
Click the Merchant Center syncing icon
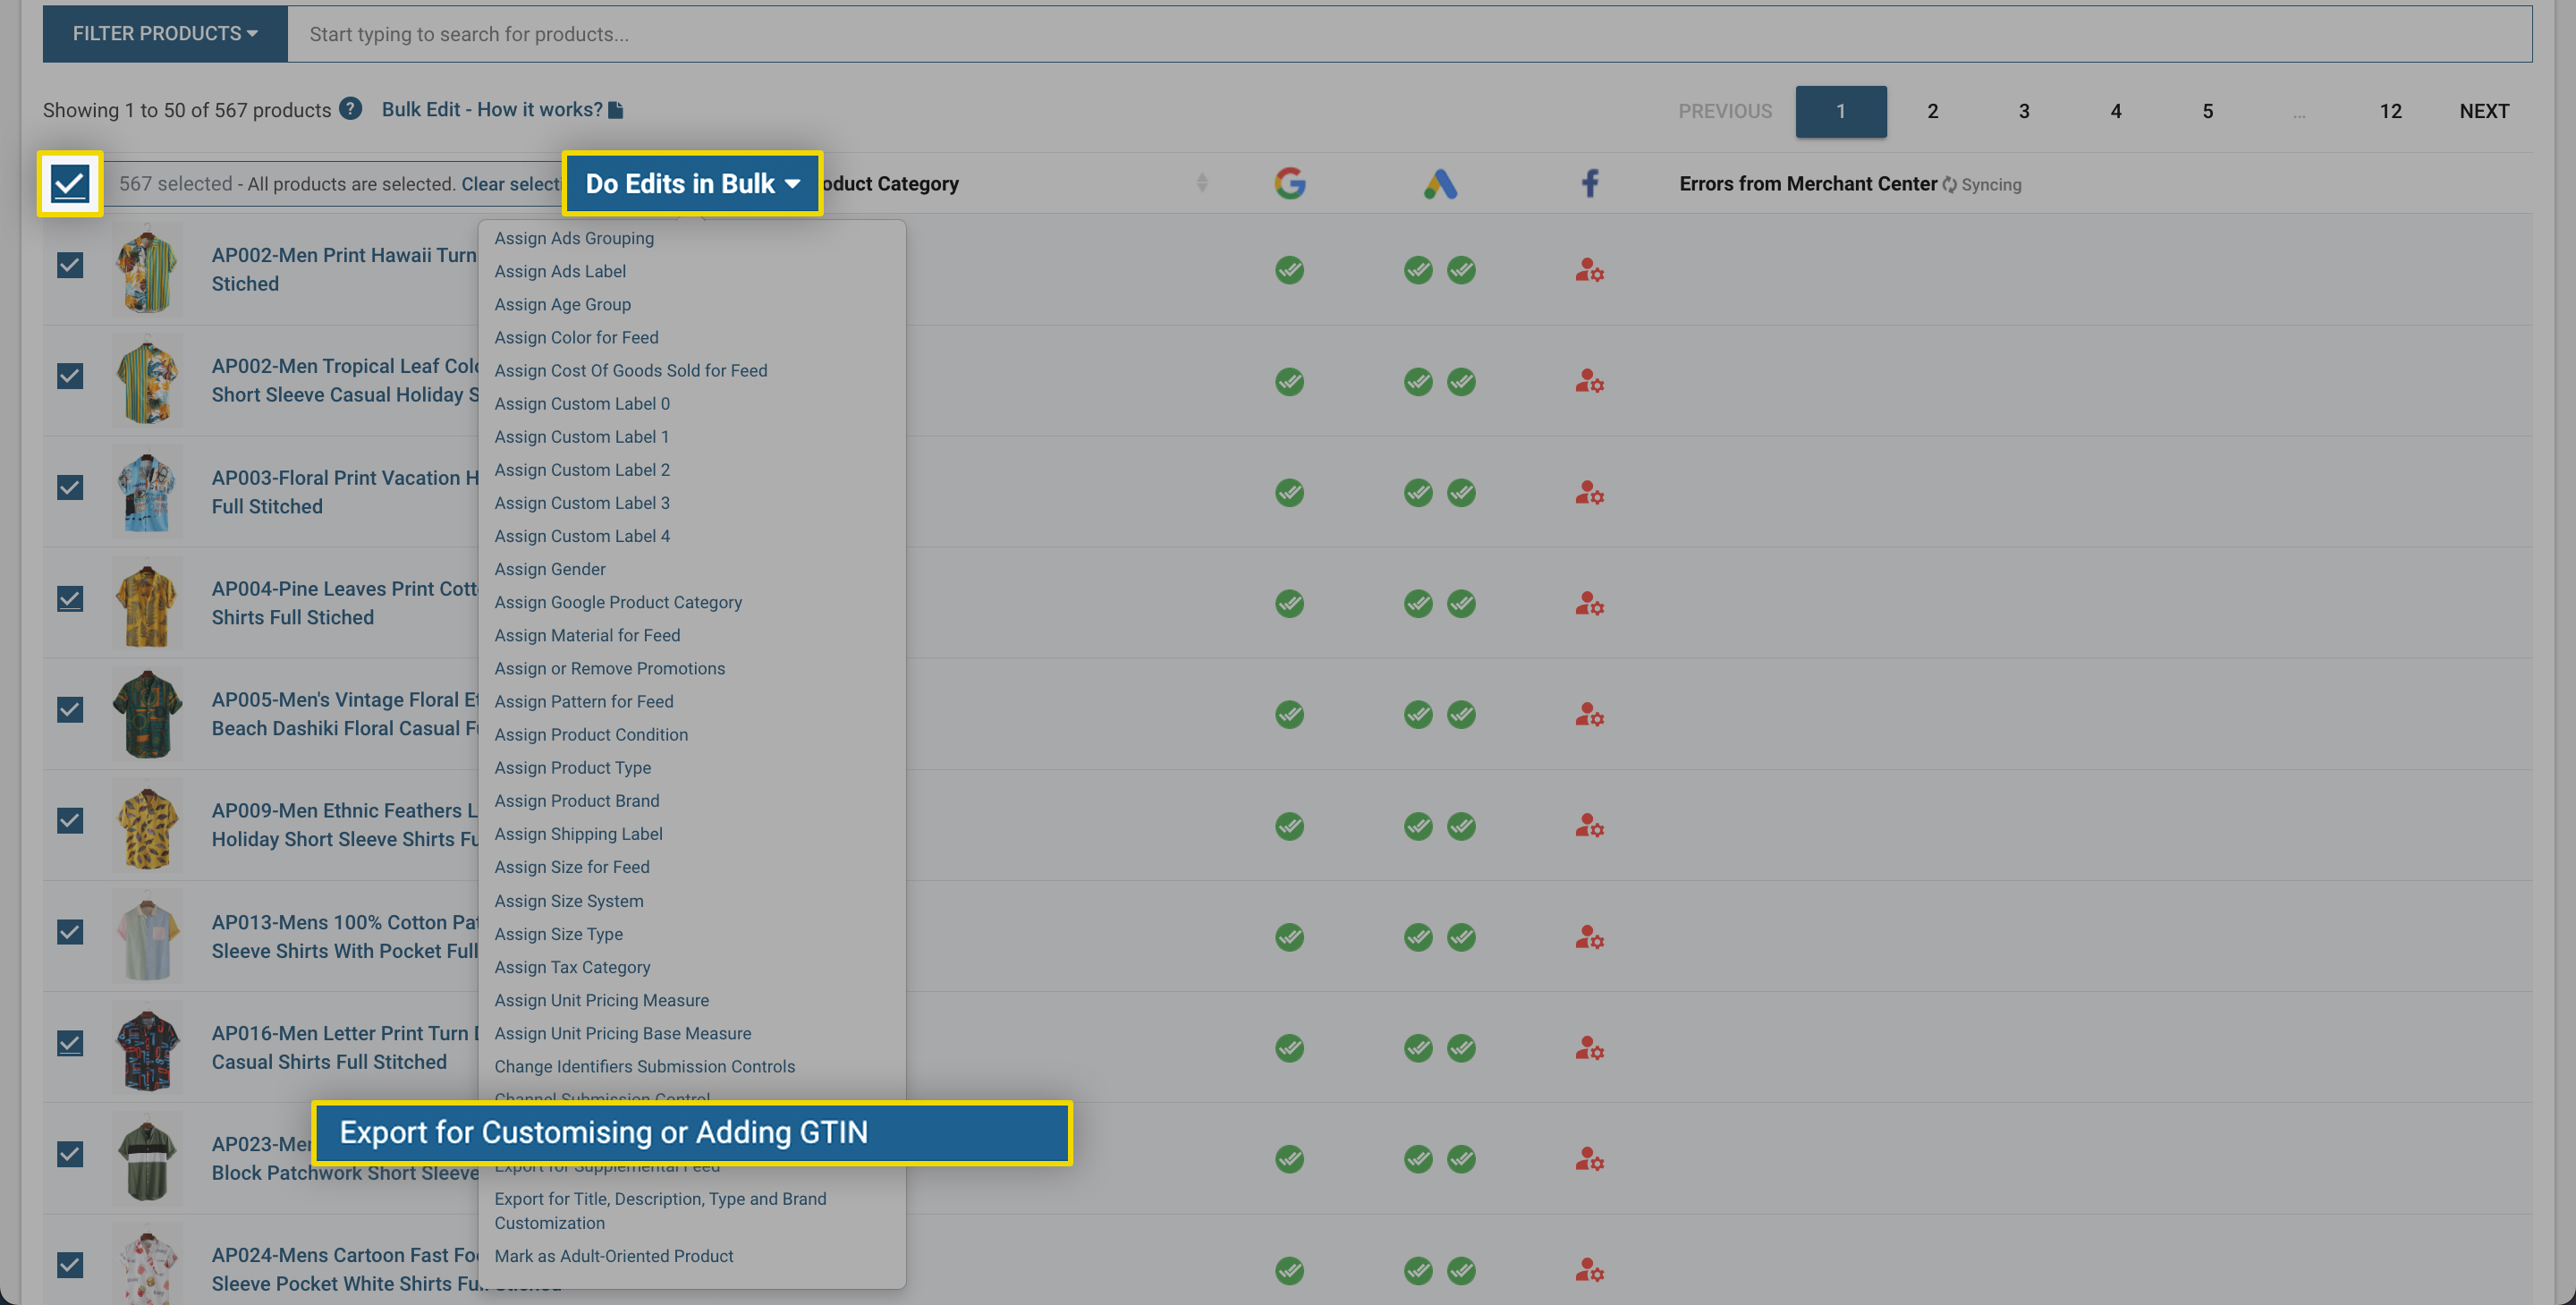tap(1949, 184)
